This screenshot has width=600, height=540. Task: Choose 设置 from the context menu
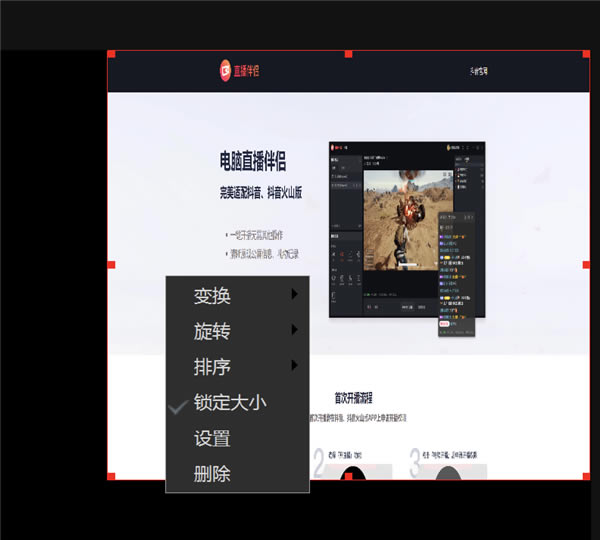click(212, 439)
